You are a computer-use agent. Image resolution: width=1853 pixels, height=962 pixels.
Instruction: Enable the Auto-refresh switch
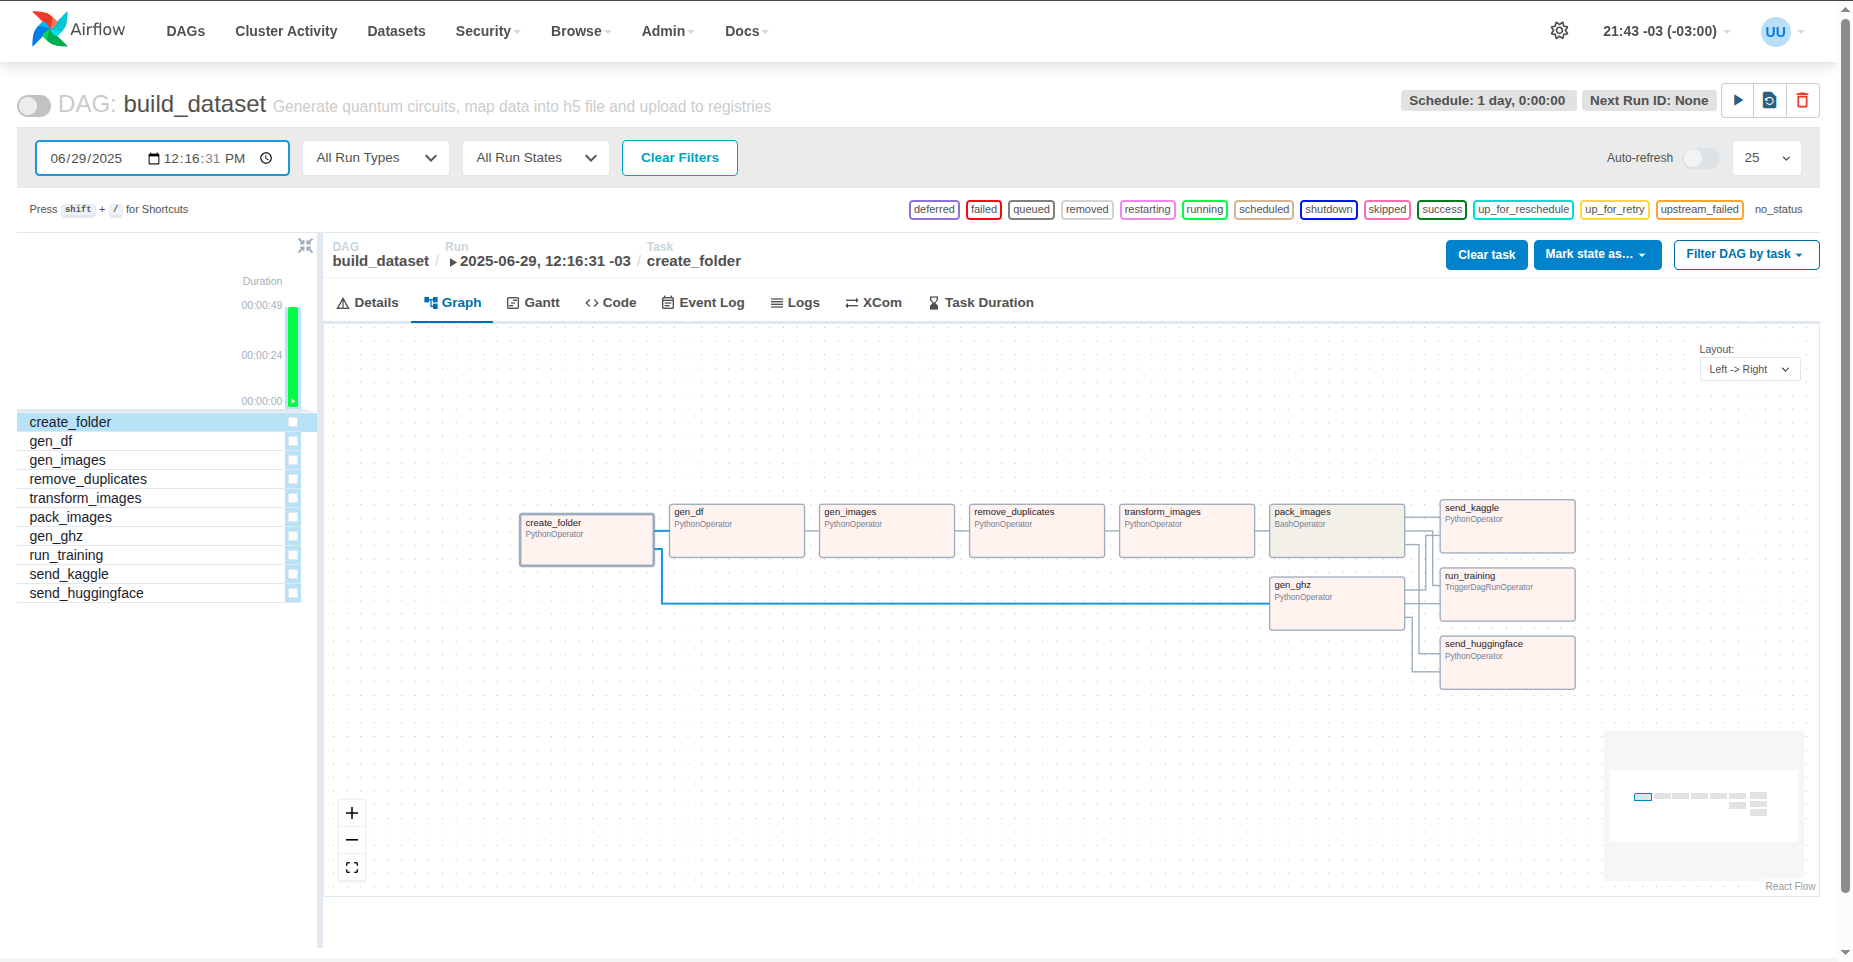[1700, 158]
